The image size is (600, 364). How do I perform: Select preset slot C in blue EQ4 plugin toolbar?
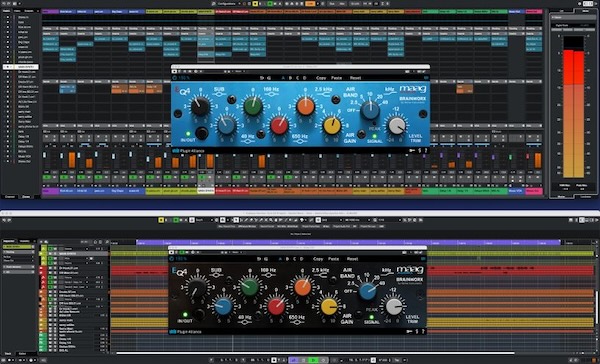click(297, 78)
